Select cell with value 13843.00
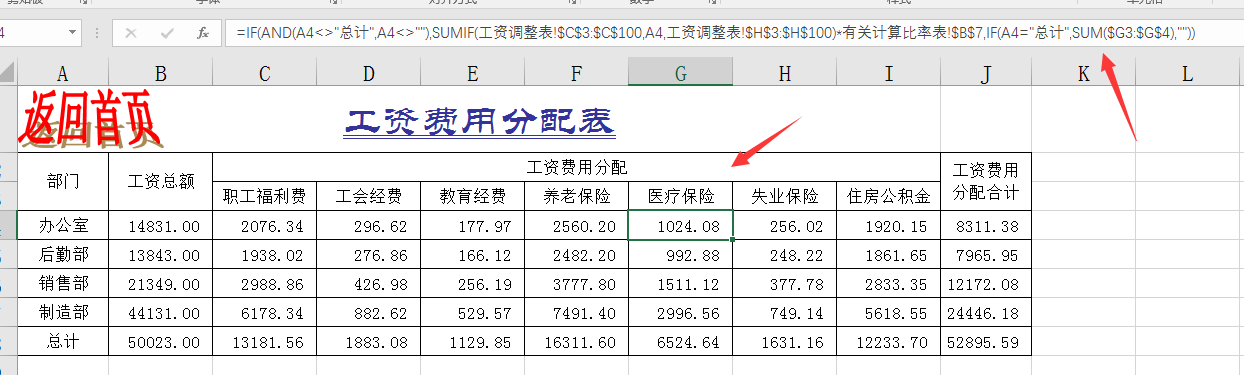The image size is (1244, 375). click(x=160, y=254)
